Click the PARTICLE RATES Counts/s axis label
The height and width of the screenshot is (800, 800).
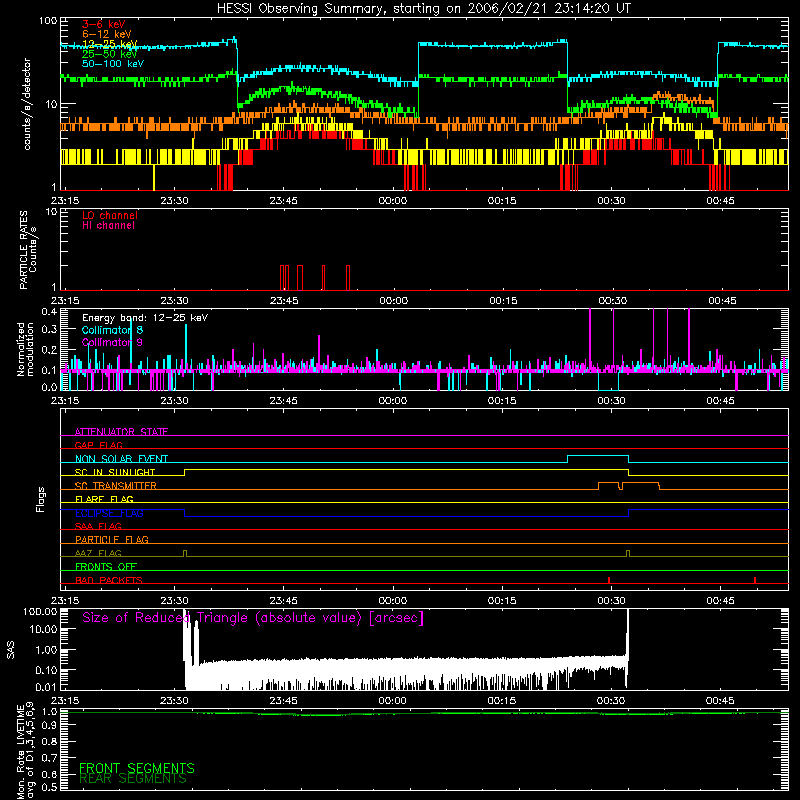pos(28,250)
